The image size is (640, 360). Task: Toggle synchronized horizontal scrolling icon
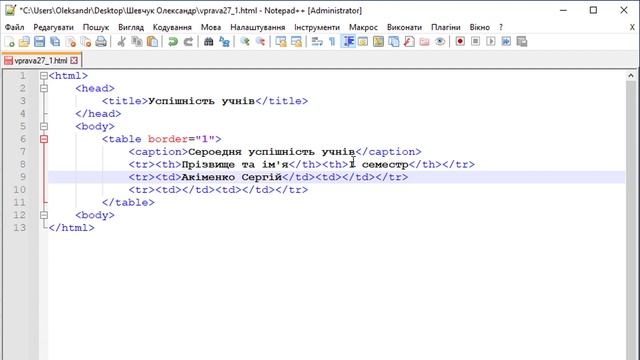tap(296, 42)
